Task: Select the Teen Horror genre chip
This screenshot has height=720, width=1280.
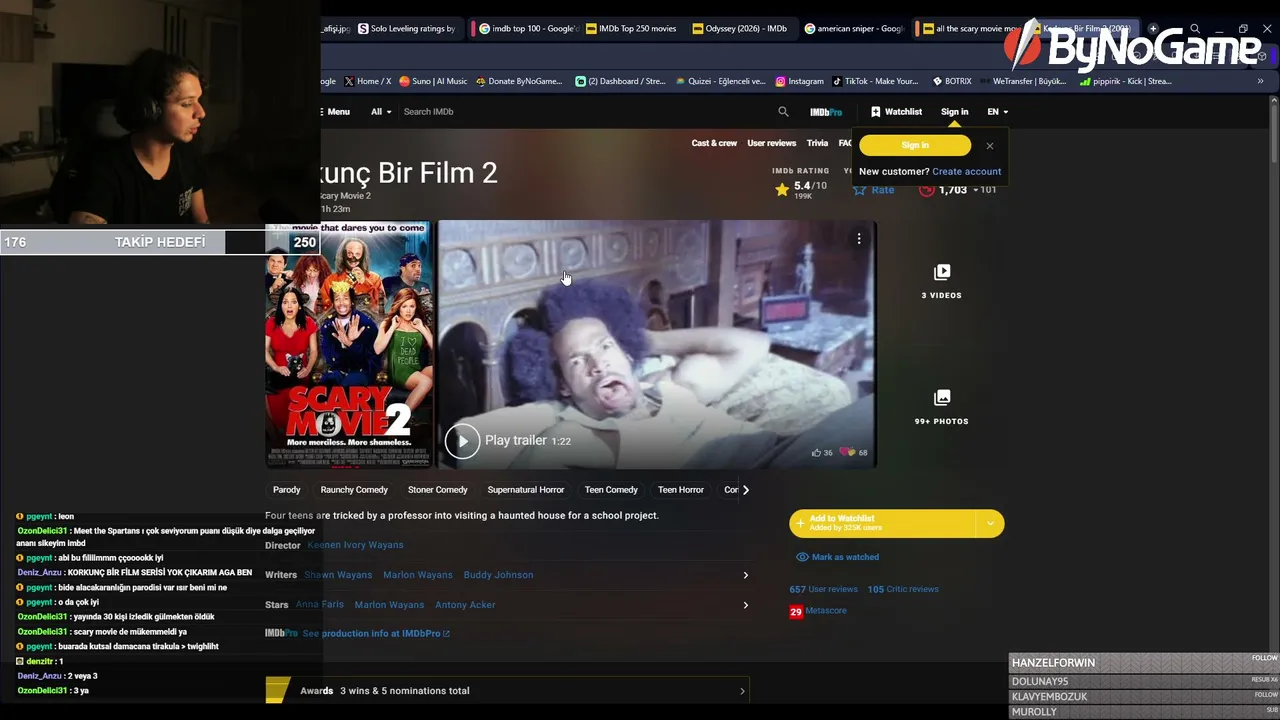Action: (681, 490)
